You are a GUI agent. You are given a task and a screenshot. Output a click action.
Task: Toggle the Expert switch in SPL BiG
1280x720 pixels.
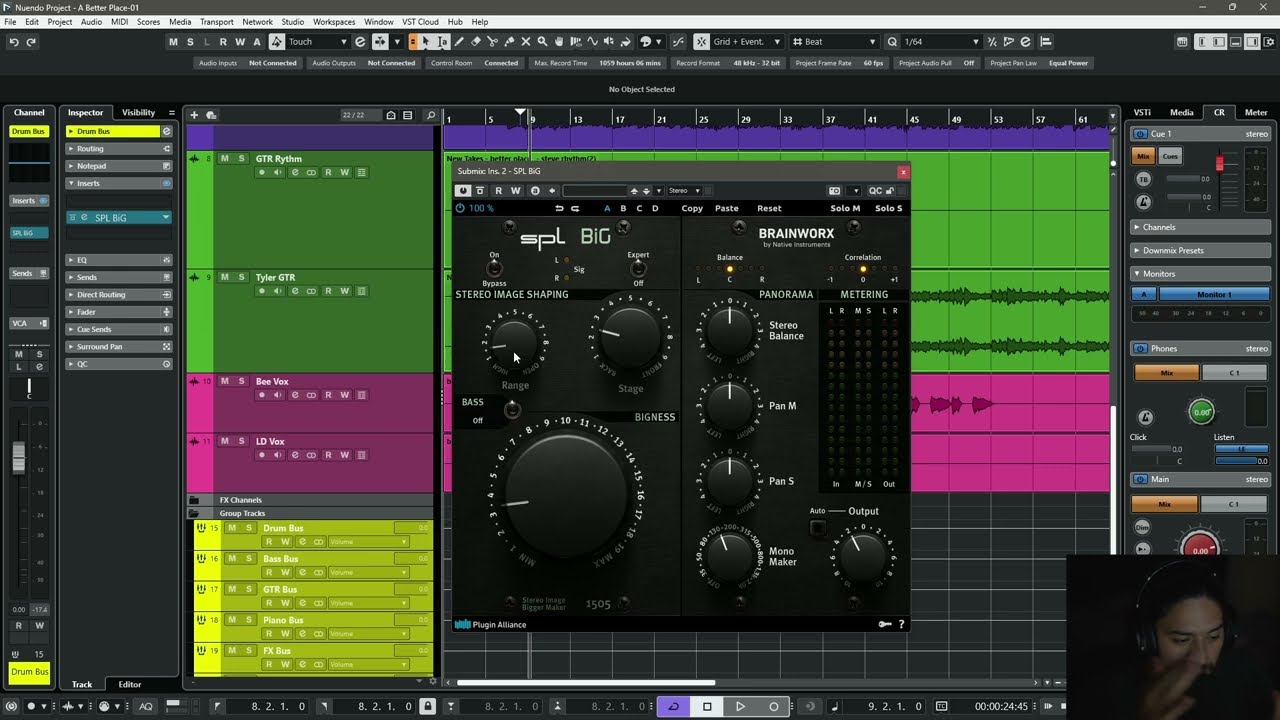(x=638, y=268)
